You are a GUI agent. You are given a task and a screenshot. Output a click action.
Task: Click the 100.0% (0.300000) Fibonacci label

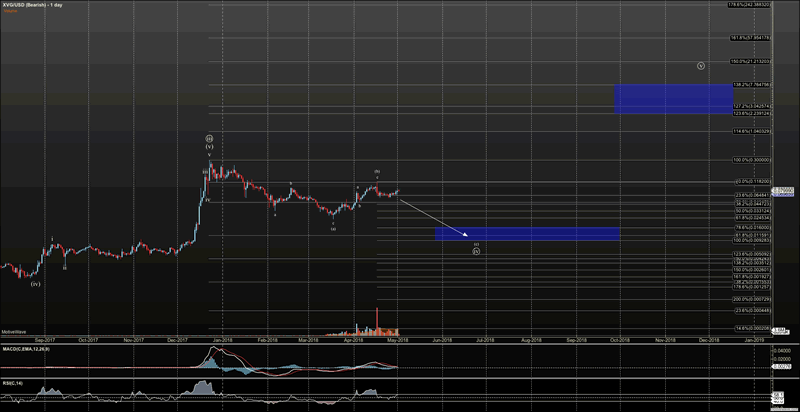[x=751, y=160]
